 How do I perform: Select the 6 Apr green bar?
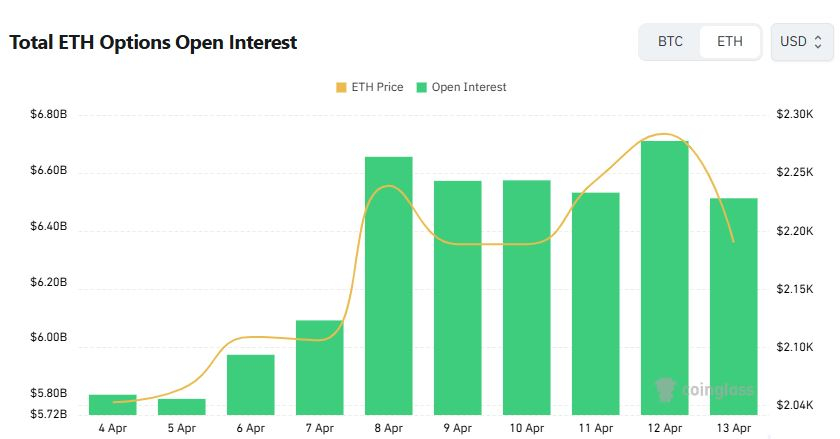pyautogui.click(x=250, y=384)
